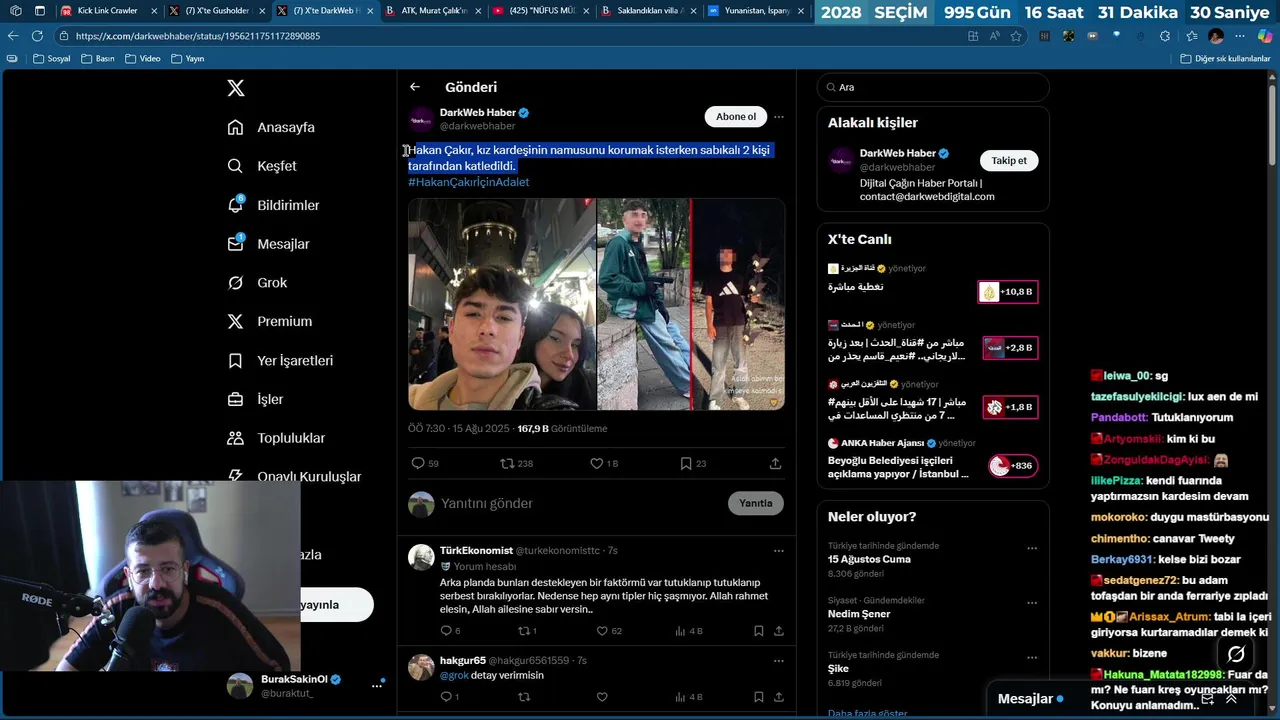Open options for Şike trend
1280x720 pixels.
coord(1032,658)
